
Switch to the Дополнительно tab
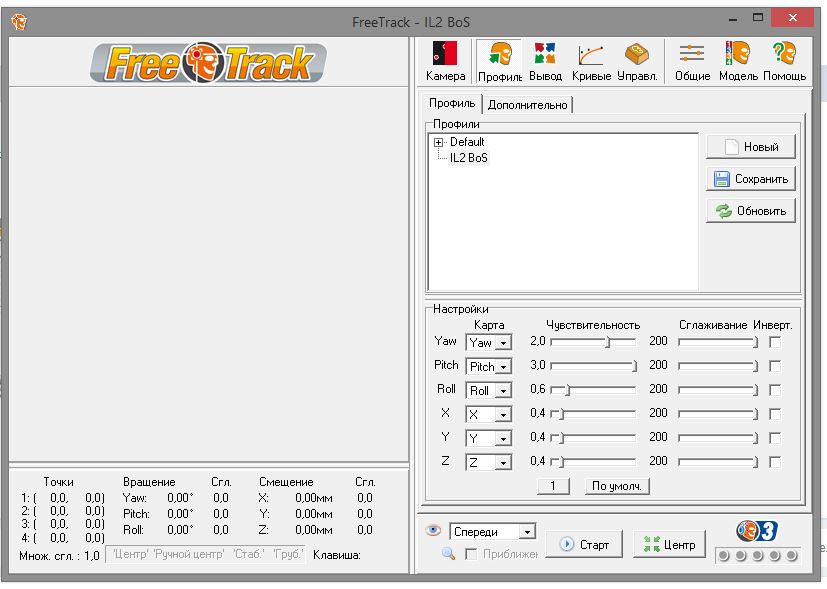(x=527, y=104)
